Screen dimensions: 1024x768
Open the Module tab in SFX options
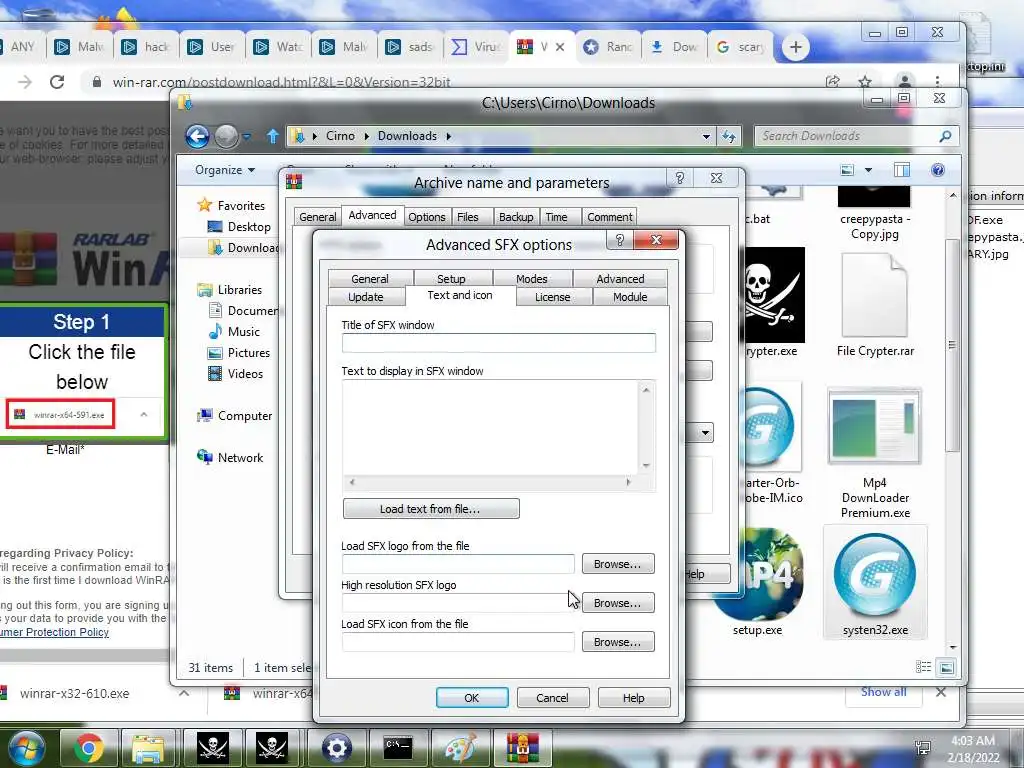[x=630, y=297]
